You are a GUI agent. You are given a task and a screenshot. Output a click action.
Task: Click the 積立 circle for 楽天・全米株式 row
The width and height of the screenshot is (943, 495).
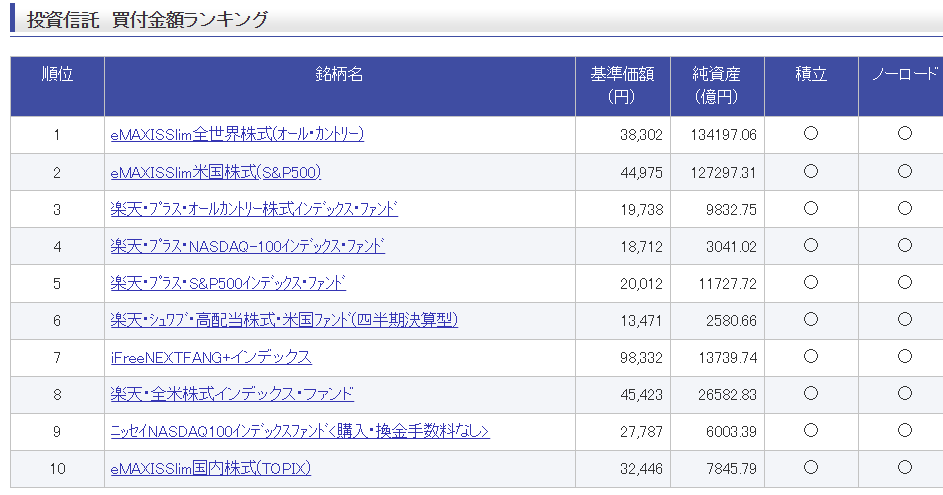point(811,393)
